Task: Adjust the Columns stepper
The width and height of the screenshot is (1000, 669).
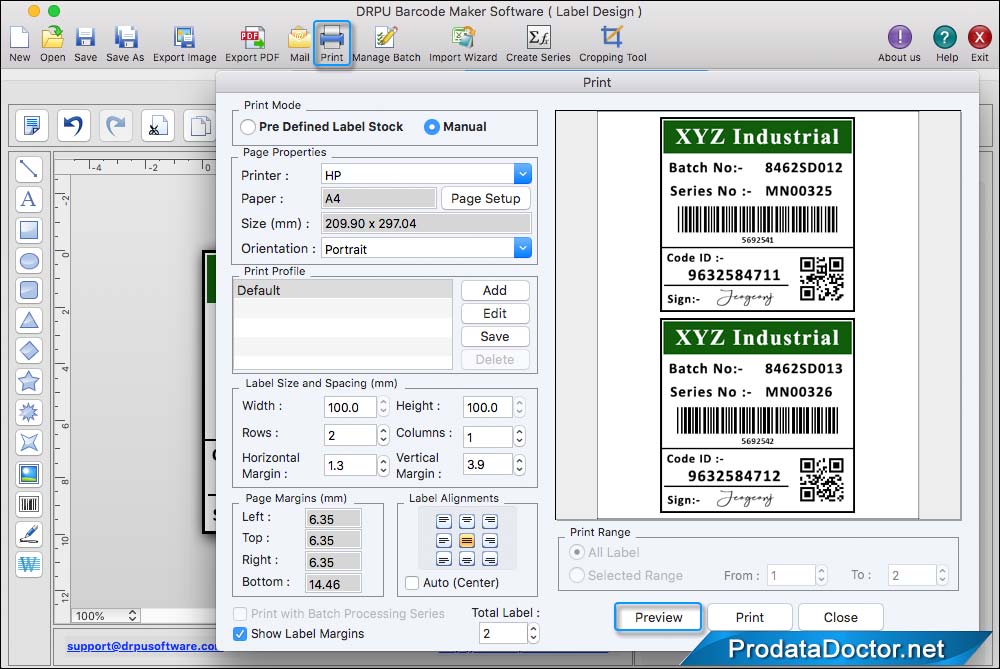Action: pos(519,436)
